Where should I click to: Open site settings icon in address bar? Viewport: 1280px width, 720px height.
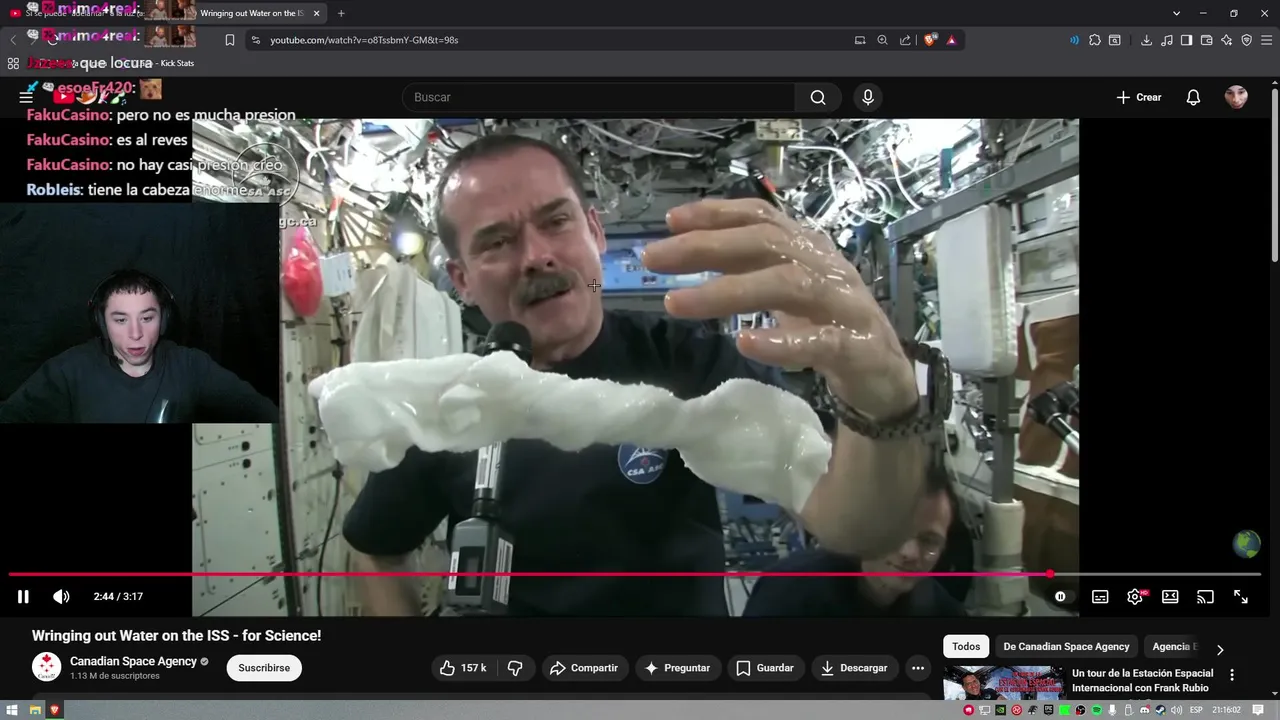click(255, 40)
